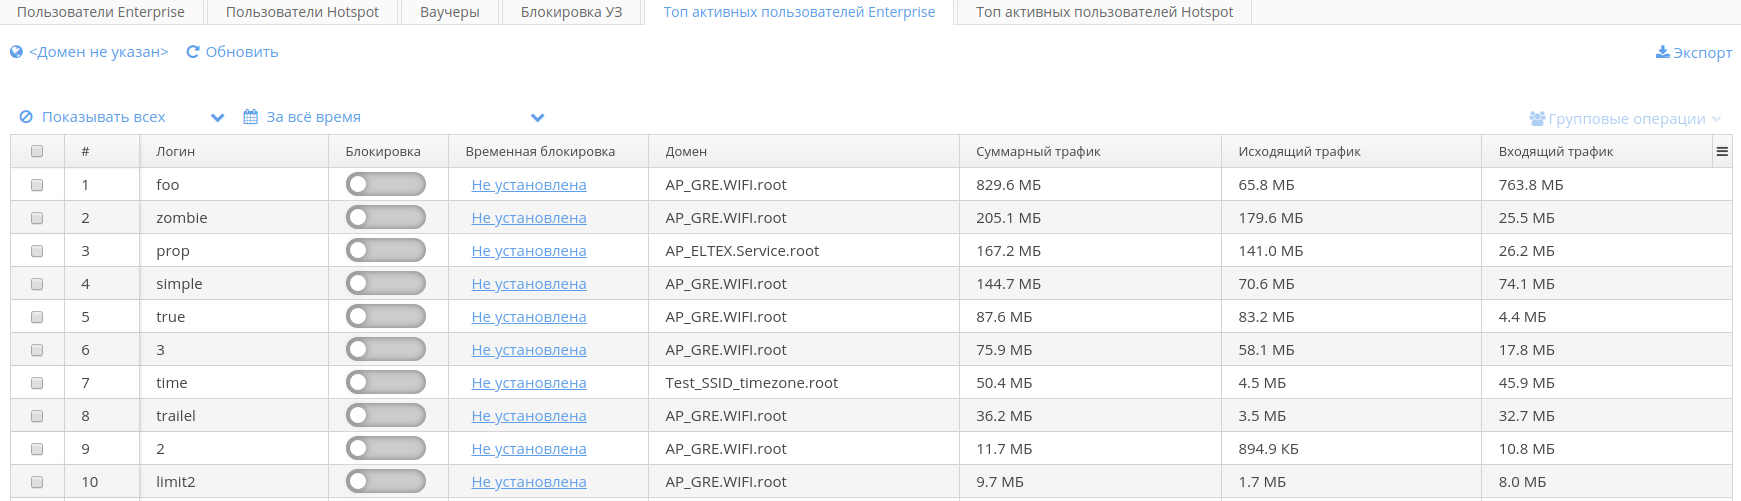The image size is (1741, 501).
Task: Click the Показывать всех filter circle icon
Action: point(27,117)
